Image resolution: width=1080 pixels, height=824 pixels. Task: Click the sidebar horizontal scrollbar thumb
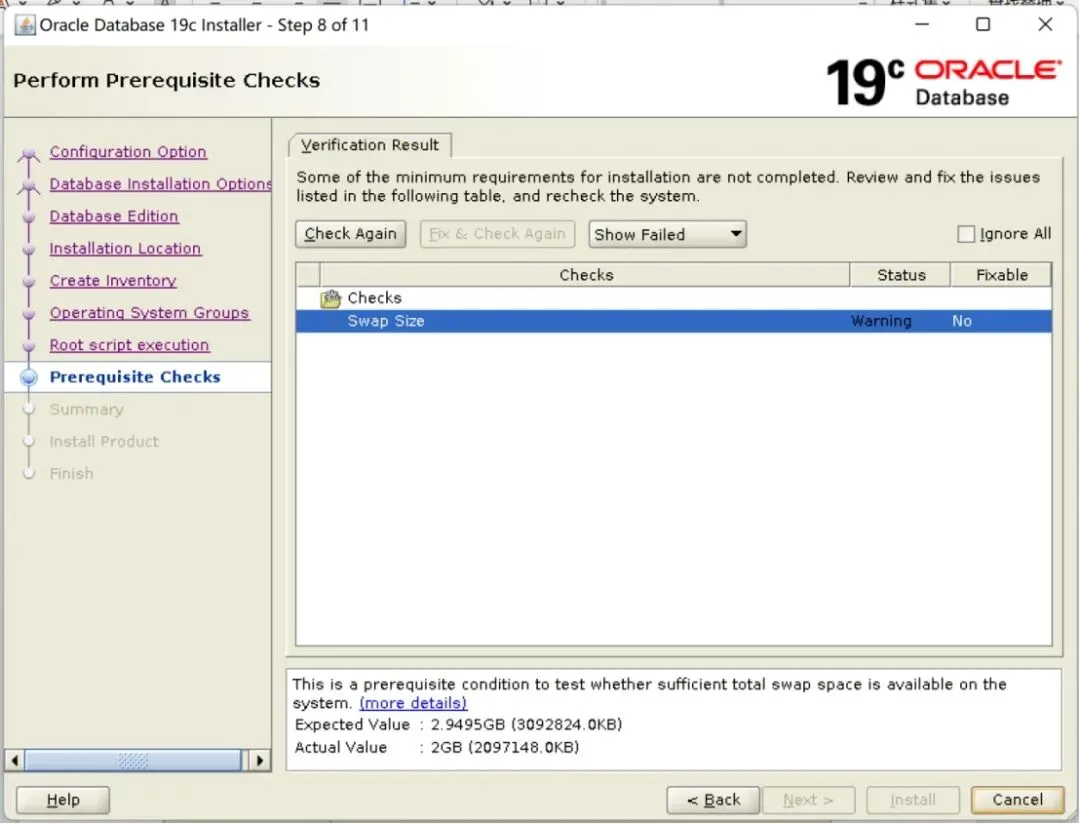pos(133,761)
